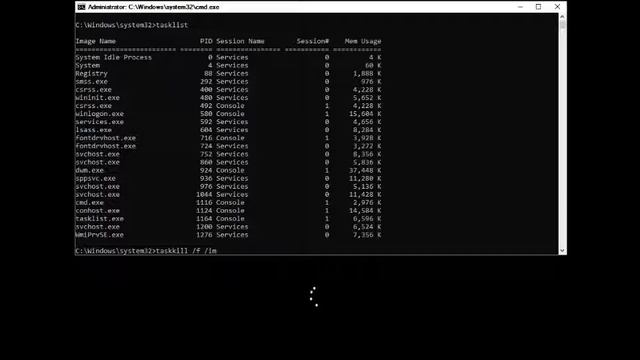Minimize the Administrator cmd window
640x360 pixels.
click(x=520, y=7)
